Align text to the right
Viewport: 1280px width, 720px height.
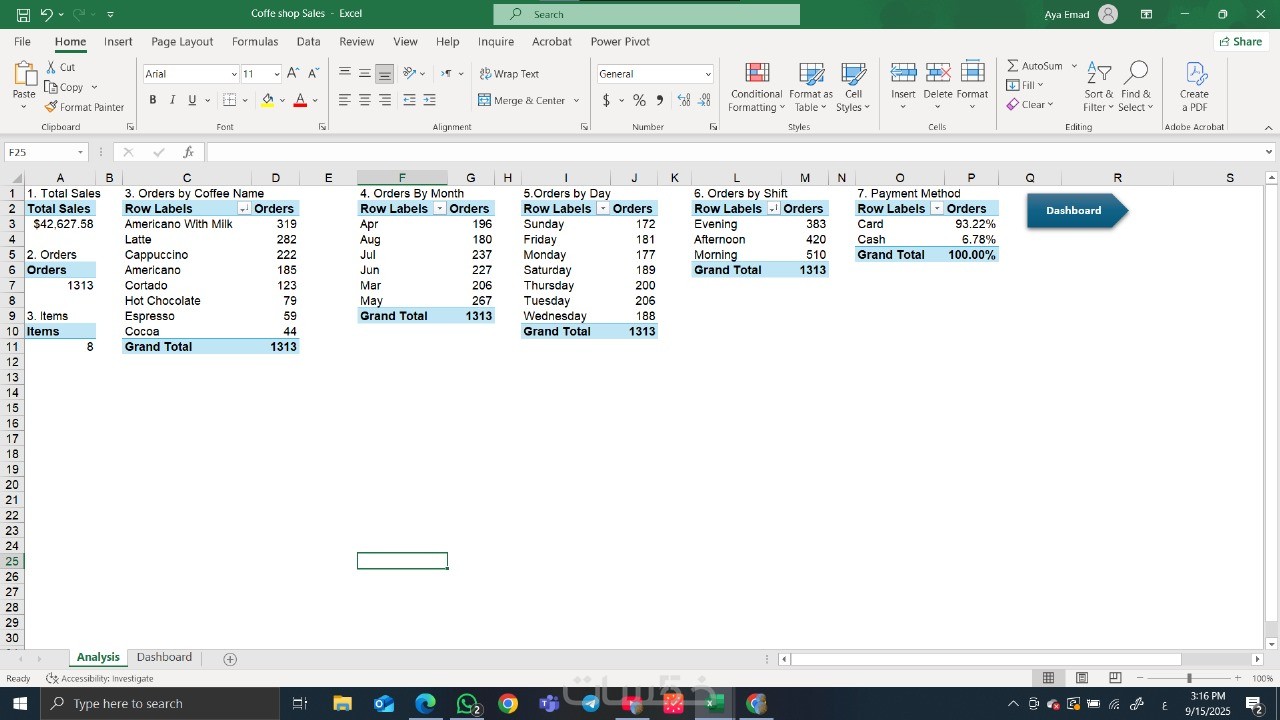385,100
